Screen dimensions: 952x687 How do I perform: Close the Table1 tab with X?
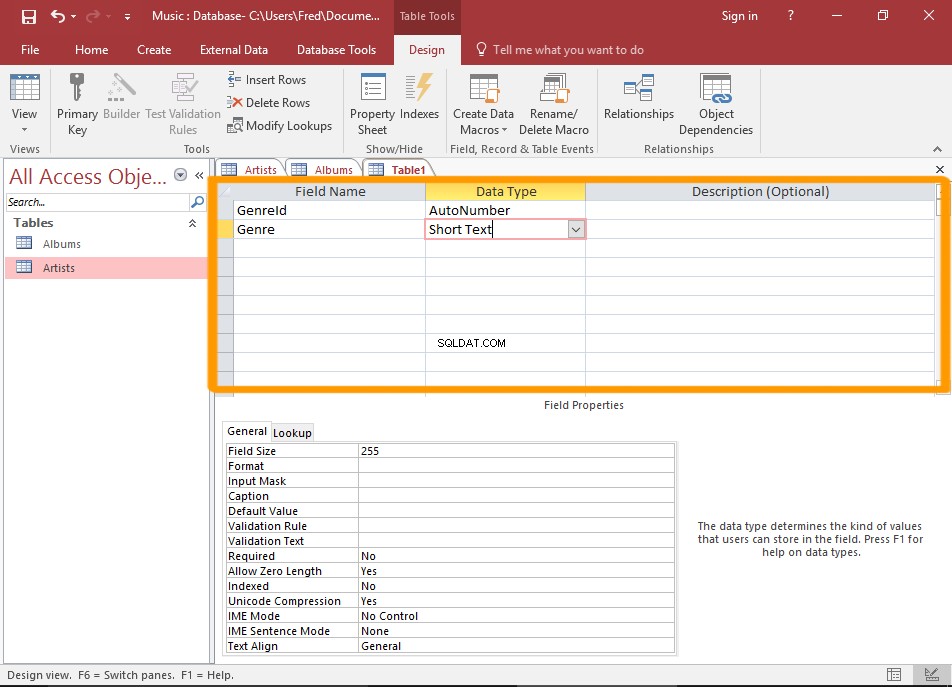click(940, 169)
